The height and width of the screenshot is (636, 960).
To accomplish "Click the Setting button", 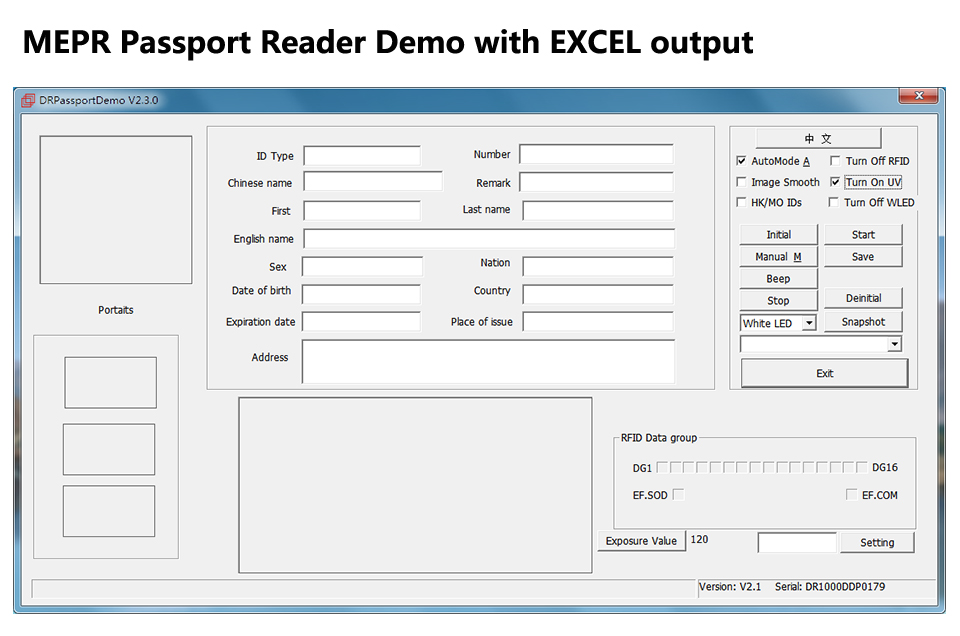I will [877, 542].
